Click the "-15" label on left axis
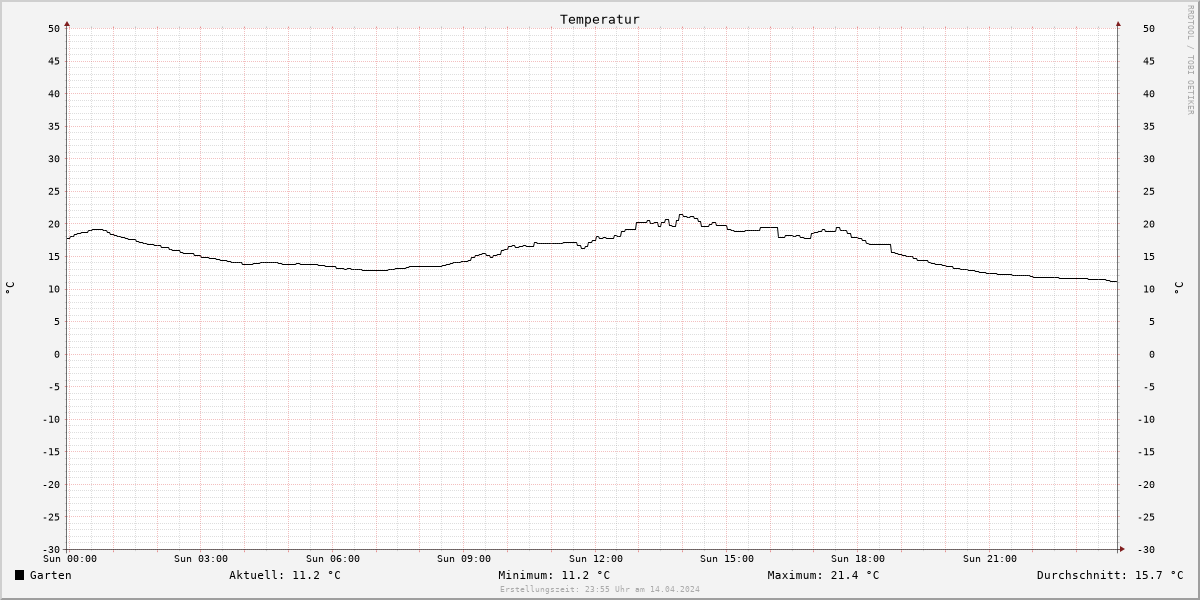The width and height of the screenshot is (1200, 600). tap(51, 452)
